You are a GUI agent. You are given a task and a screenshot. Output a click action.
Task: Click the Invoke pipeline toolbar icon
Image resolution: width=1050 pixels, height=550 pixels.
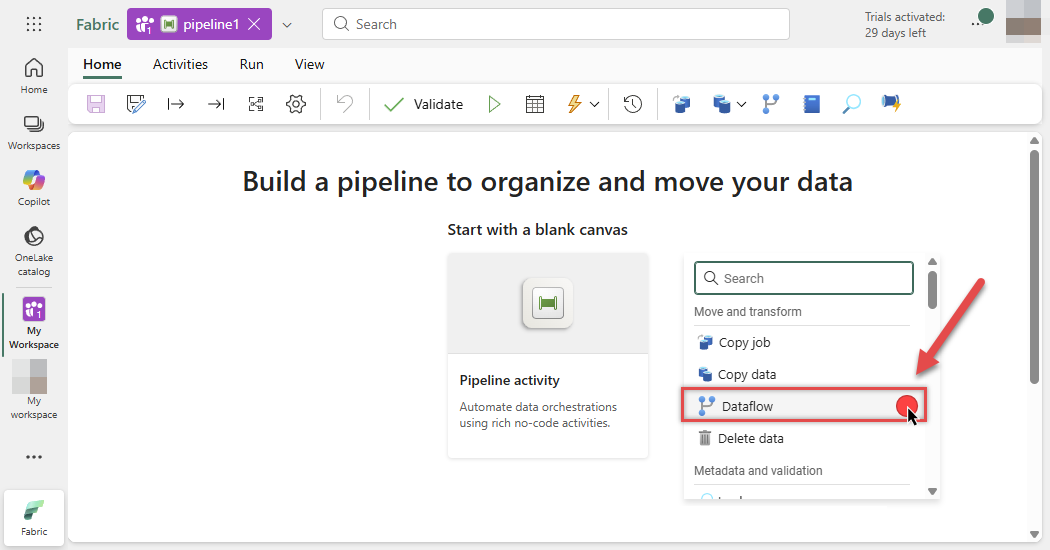[891, 103]
